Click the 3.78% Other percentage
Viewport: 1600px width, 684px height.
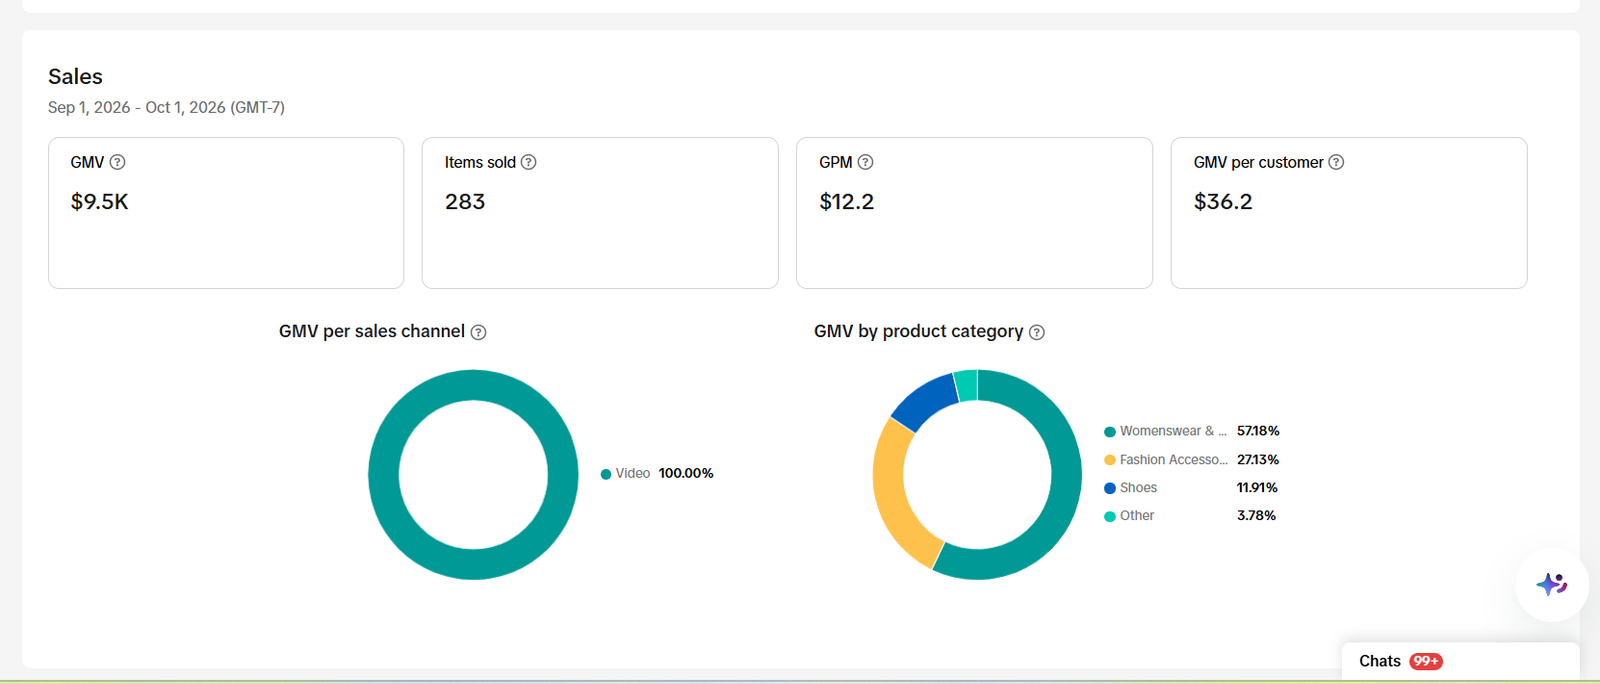[x=1256, y=515]
